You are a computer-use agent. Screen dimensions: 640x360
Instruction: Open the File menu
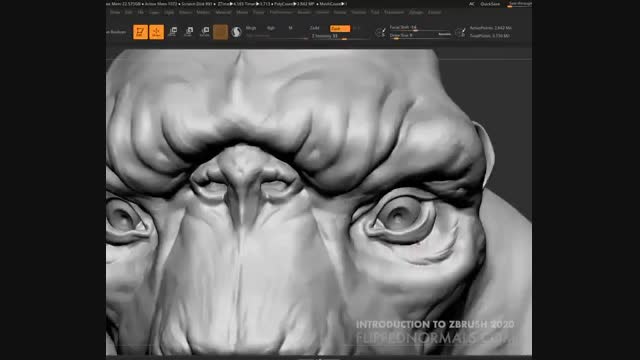click(140, 13)
